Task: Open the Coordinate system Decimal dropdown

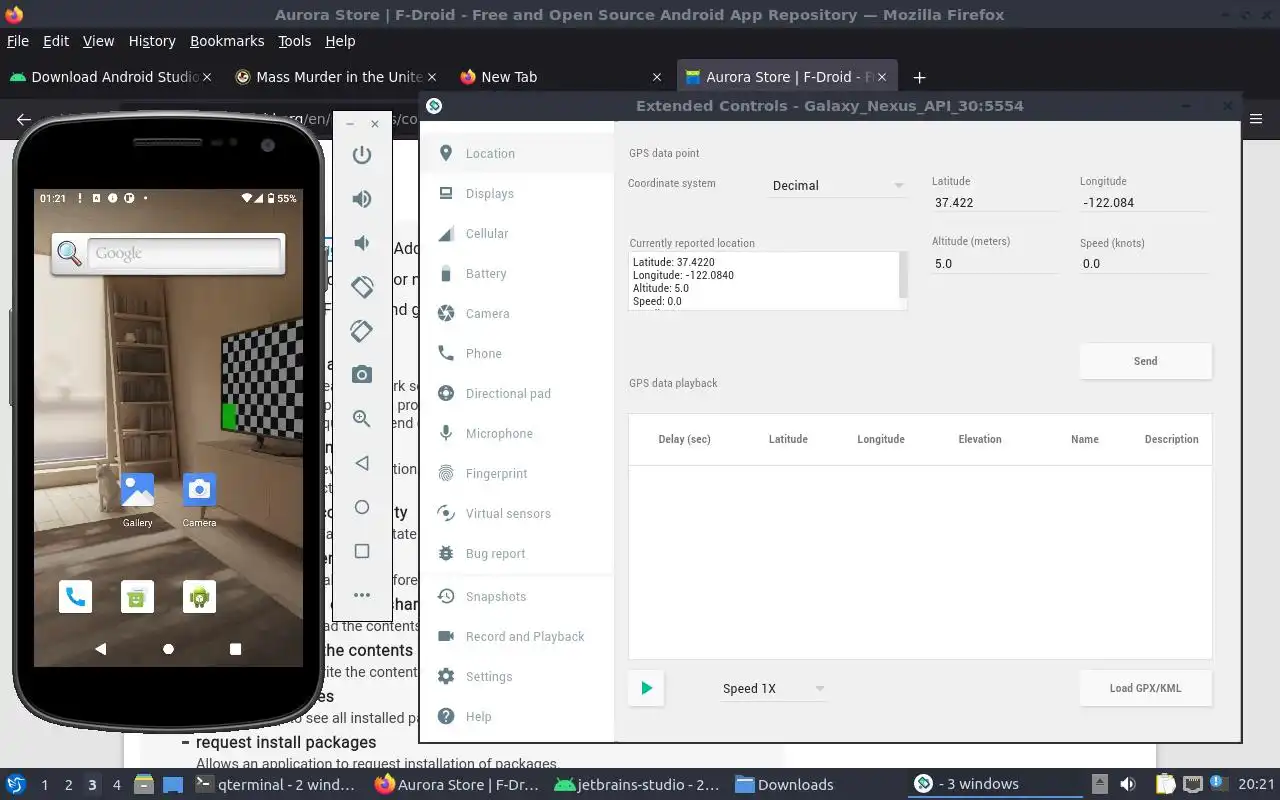Action: pos(838,185)
